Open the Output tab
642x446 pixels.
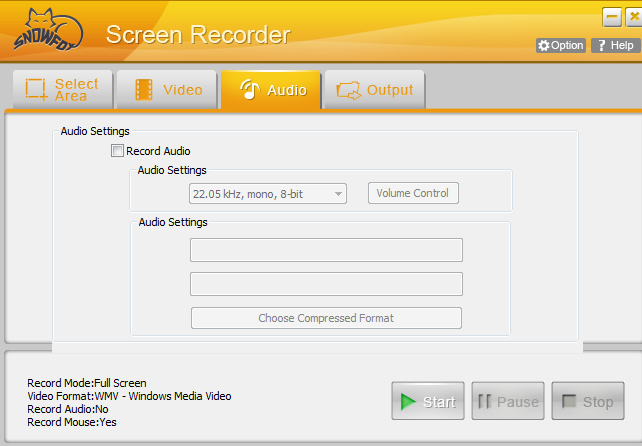(375, 89)
